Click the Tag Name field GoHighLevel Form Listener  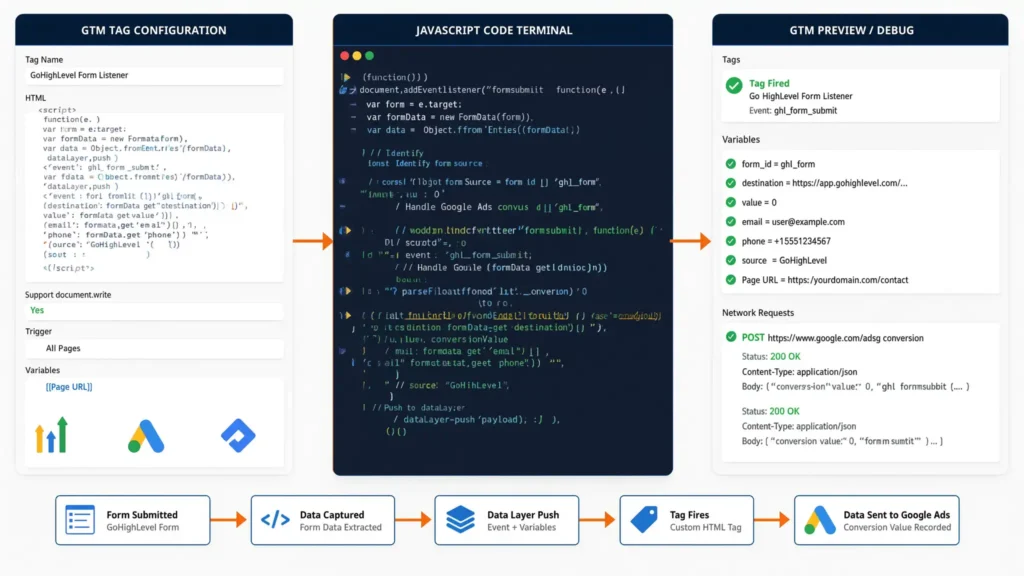tap(154, 75)
